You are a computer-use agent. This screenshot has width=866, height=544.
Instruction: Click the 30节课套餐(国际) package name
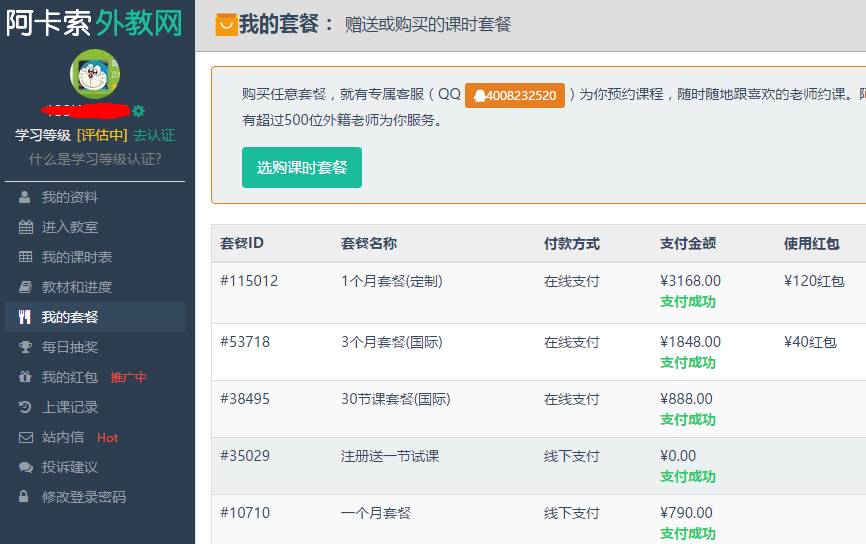(x=395, y=399)
